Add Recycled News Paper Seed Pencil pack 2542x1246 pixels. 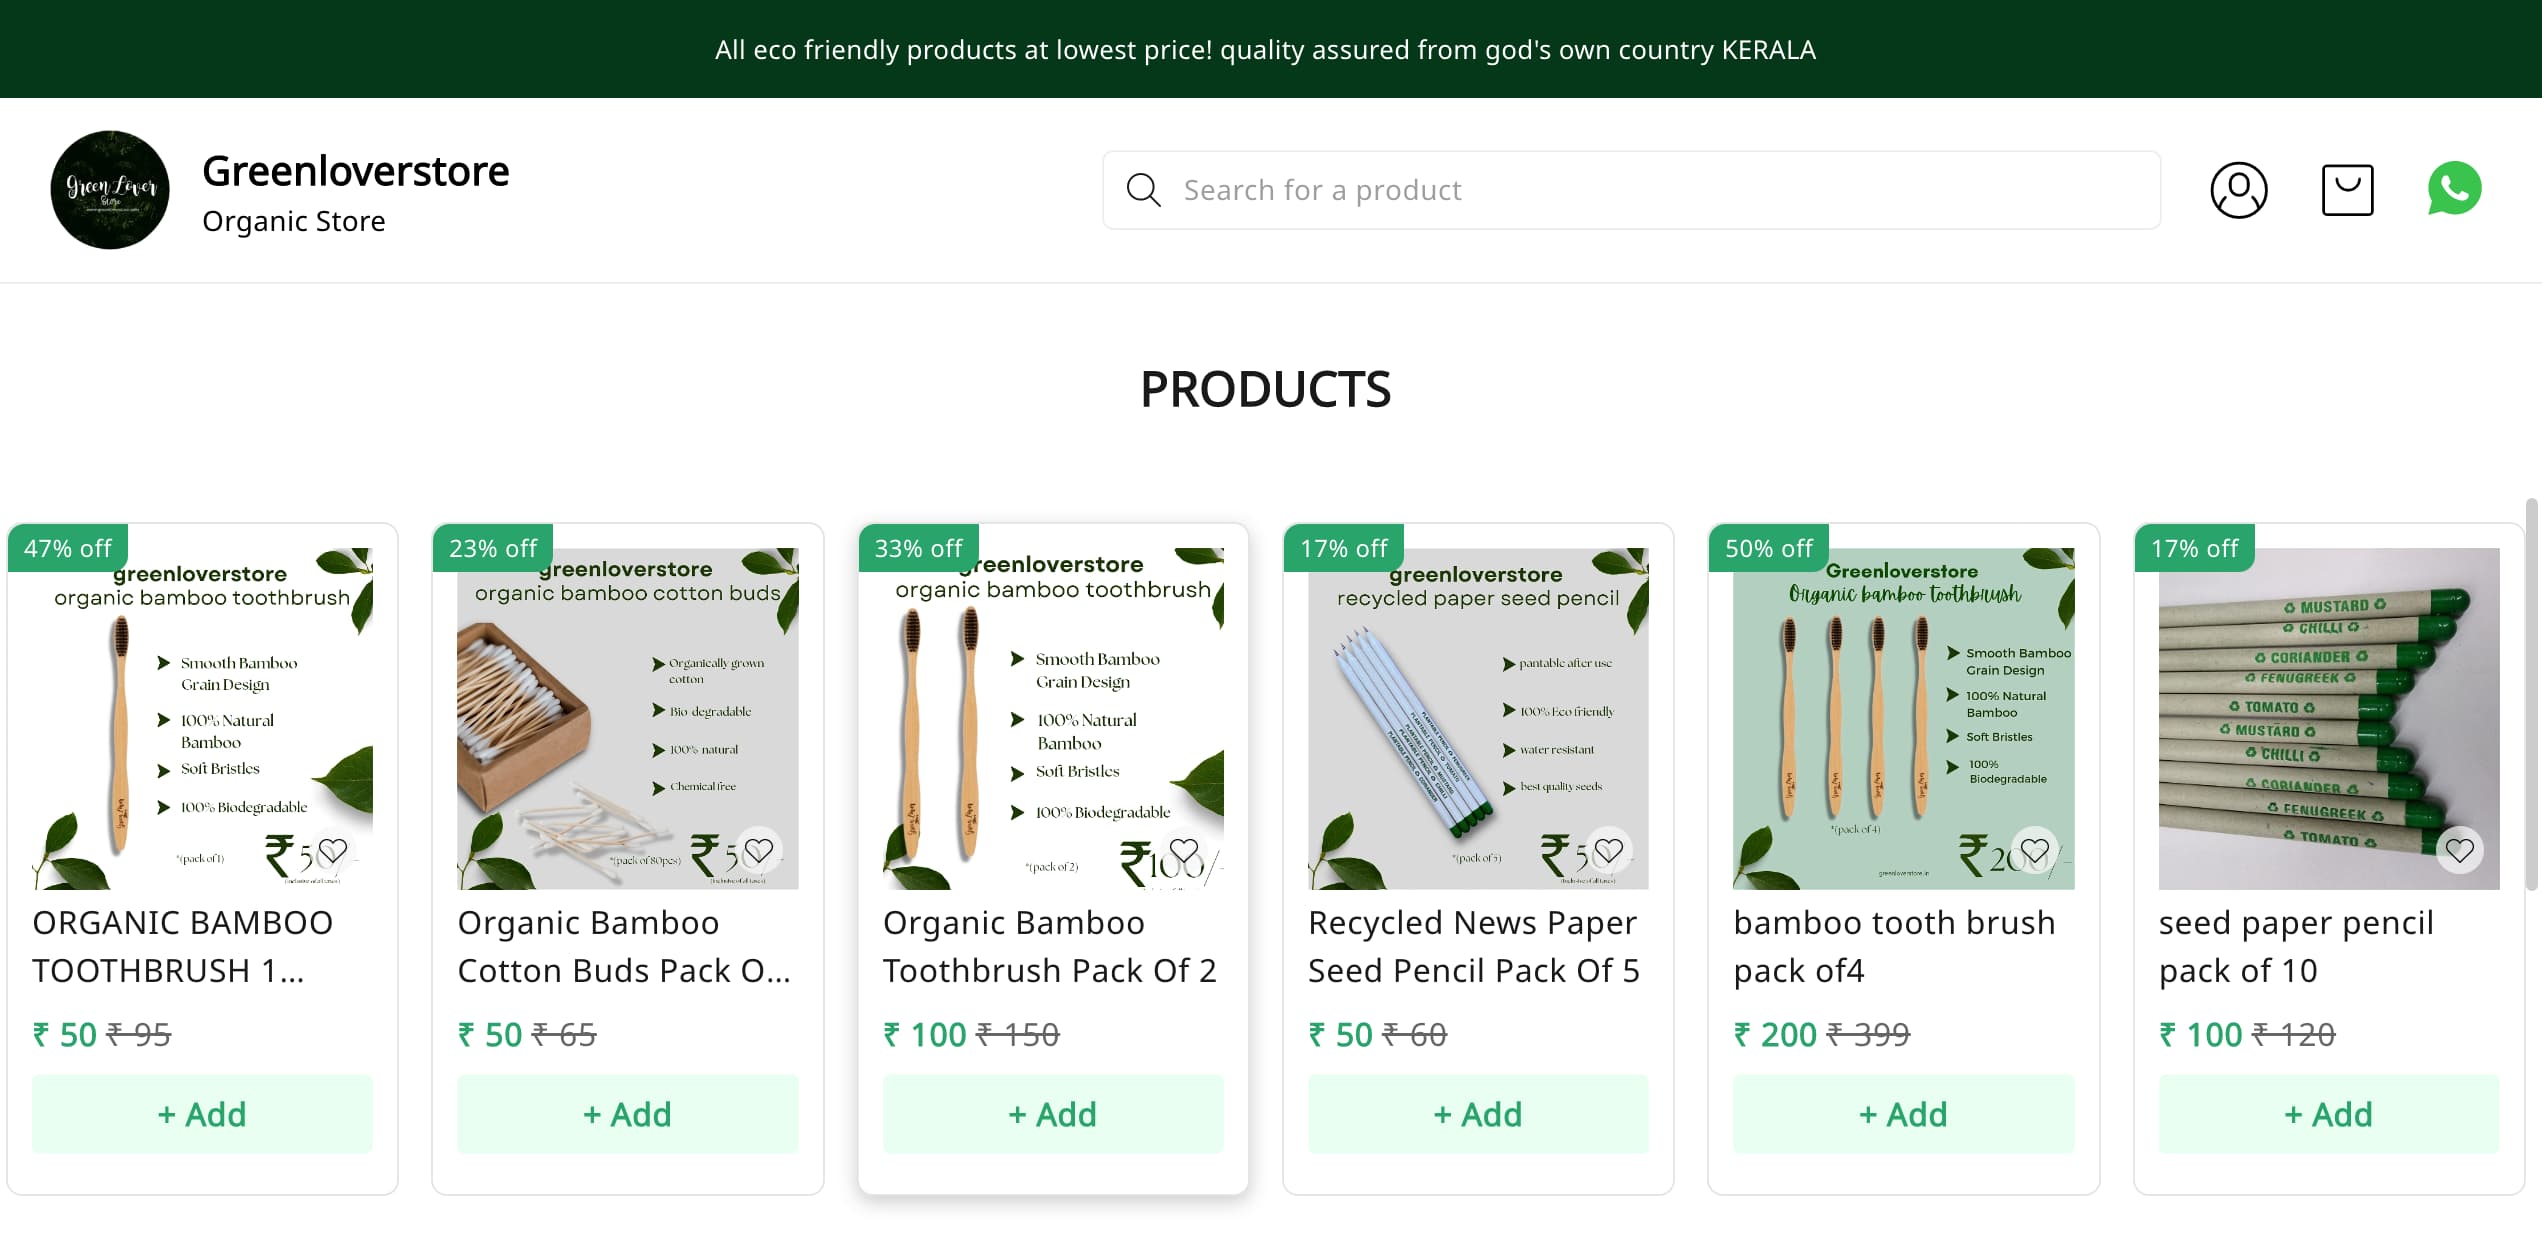pyautogui.click(x=1478, y=1114)
